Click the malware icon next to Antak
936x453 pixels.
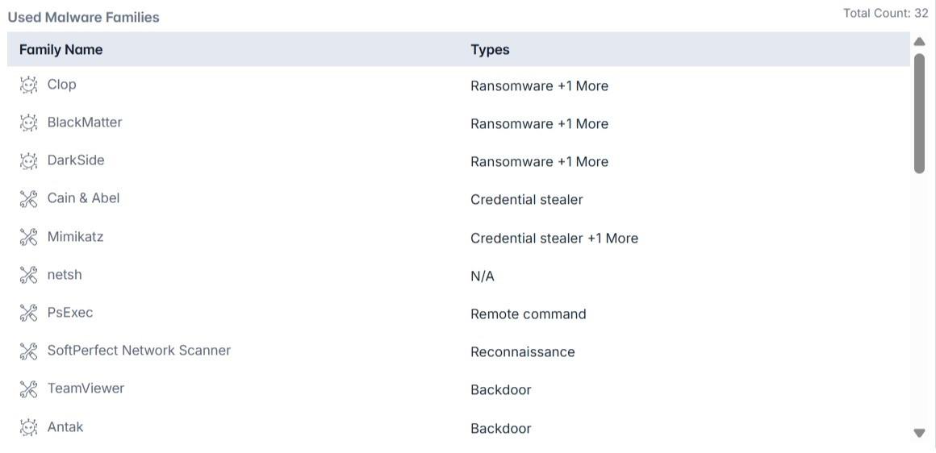[28, 429]
